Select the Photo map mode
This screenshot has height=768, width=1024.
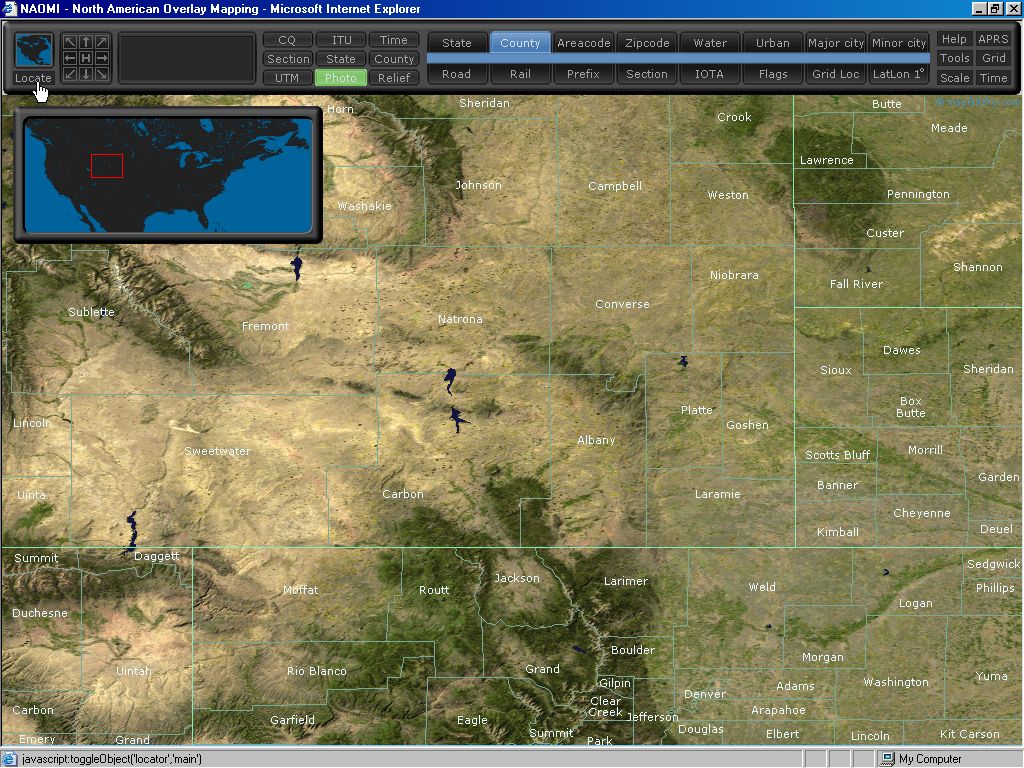pyautogui.click(x=341, y=77)
